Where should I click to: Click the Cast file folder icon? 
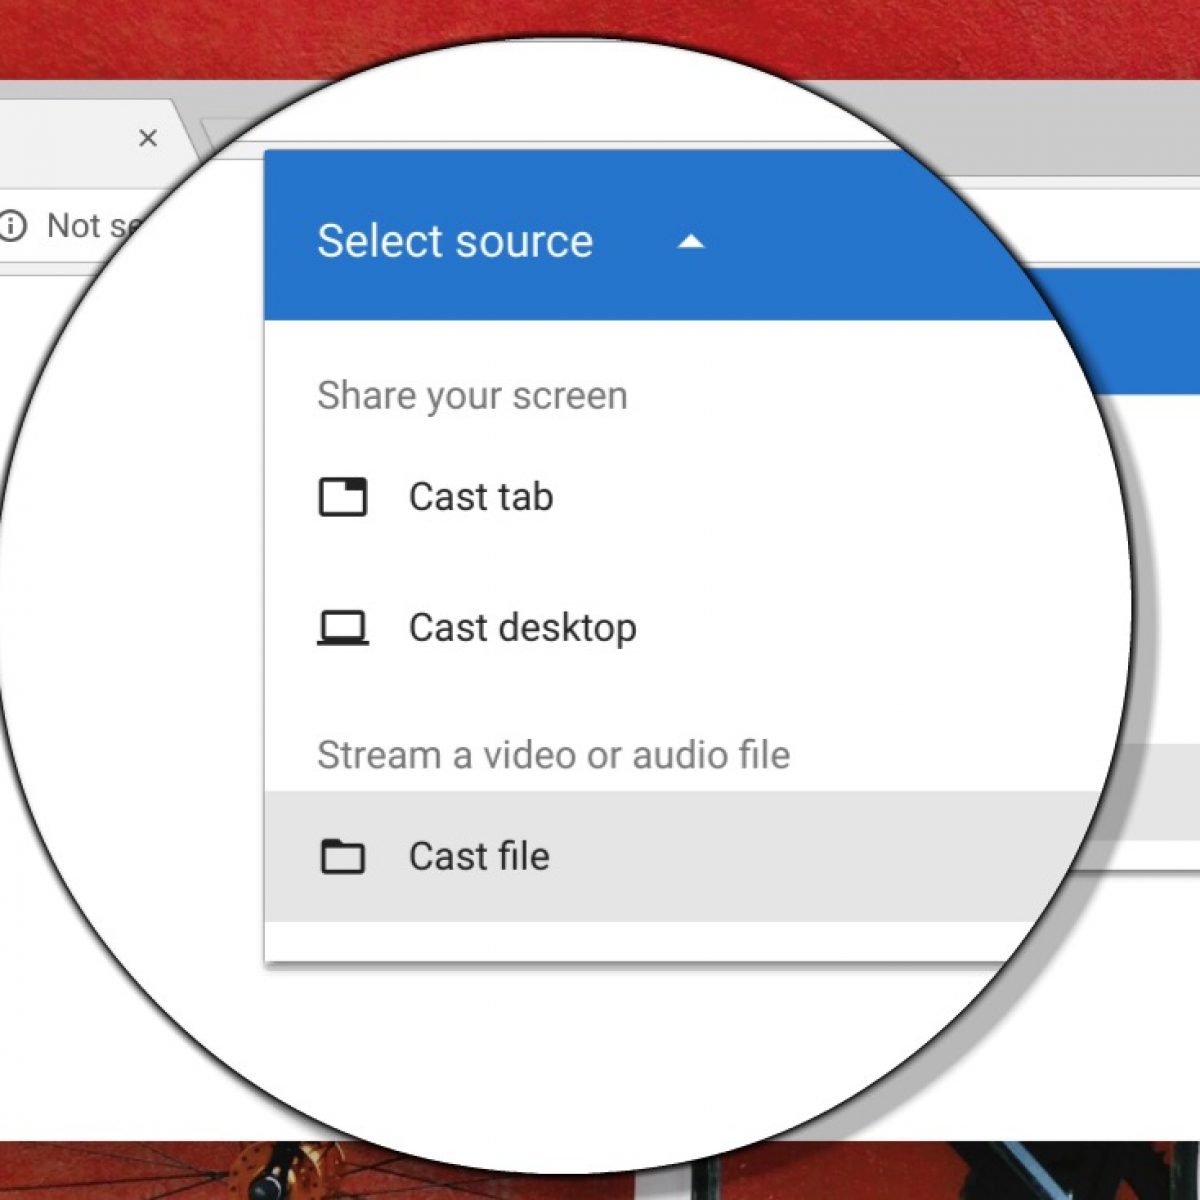tap(342, 857)
